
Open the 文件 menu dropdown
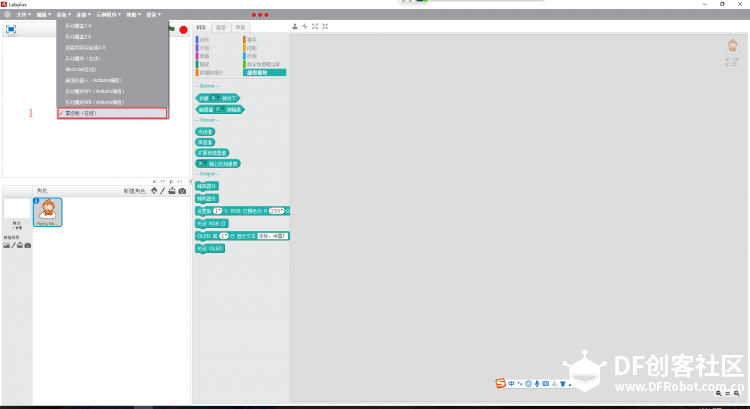[24, 14]
